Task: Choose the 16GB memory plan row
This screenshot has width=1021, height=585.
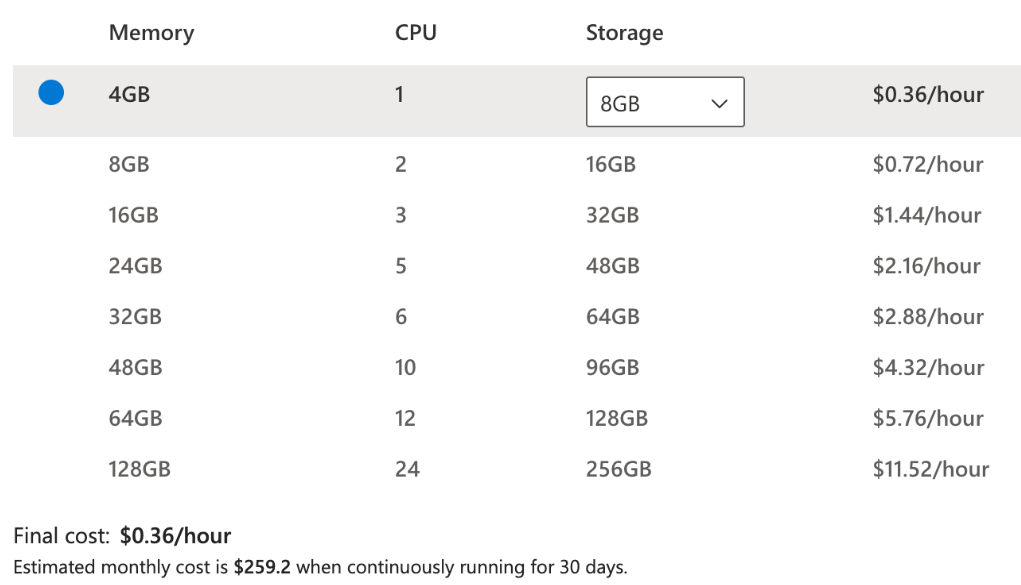Action: pos(133,215)
